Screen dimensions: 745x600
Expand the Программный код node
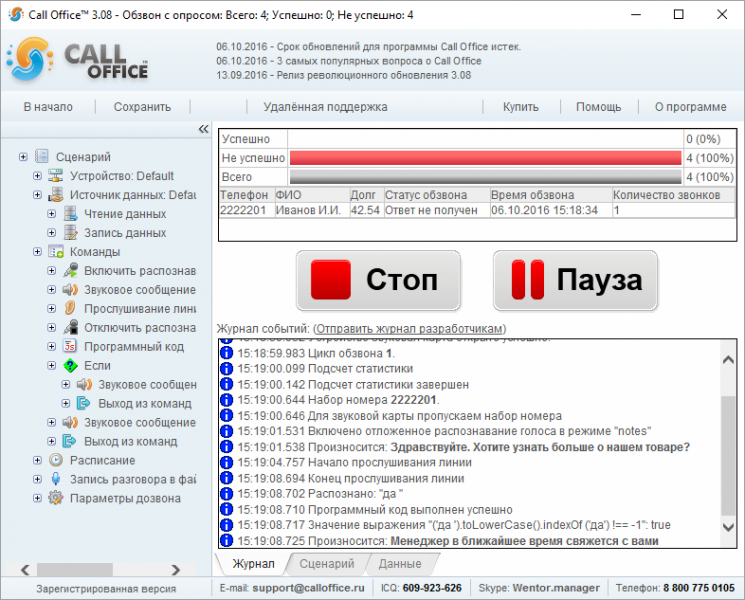pos(52,346)
